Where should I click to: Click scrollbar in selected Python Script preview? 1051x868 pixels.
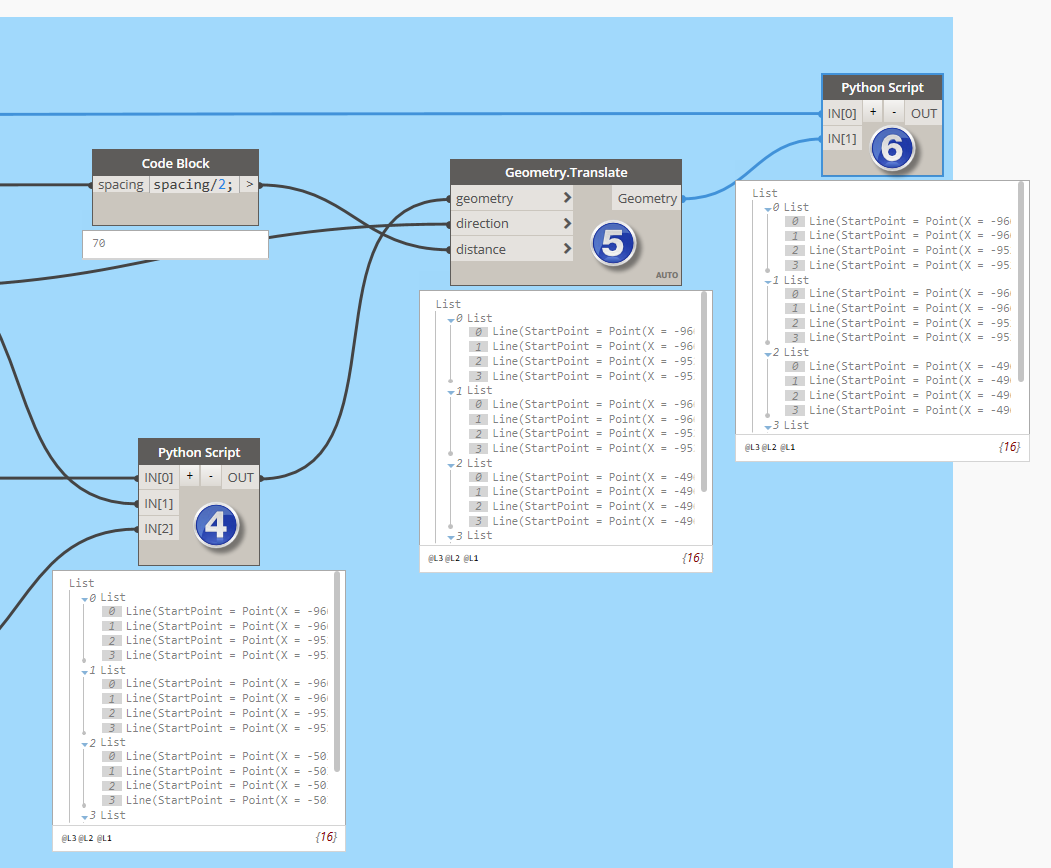pos(1021,282)
